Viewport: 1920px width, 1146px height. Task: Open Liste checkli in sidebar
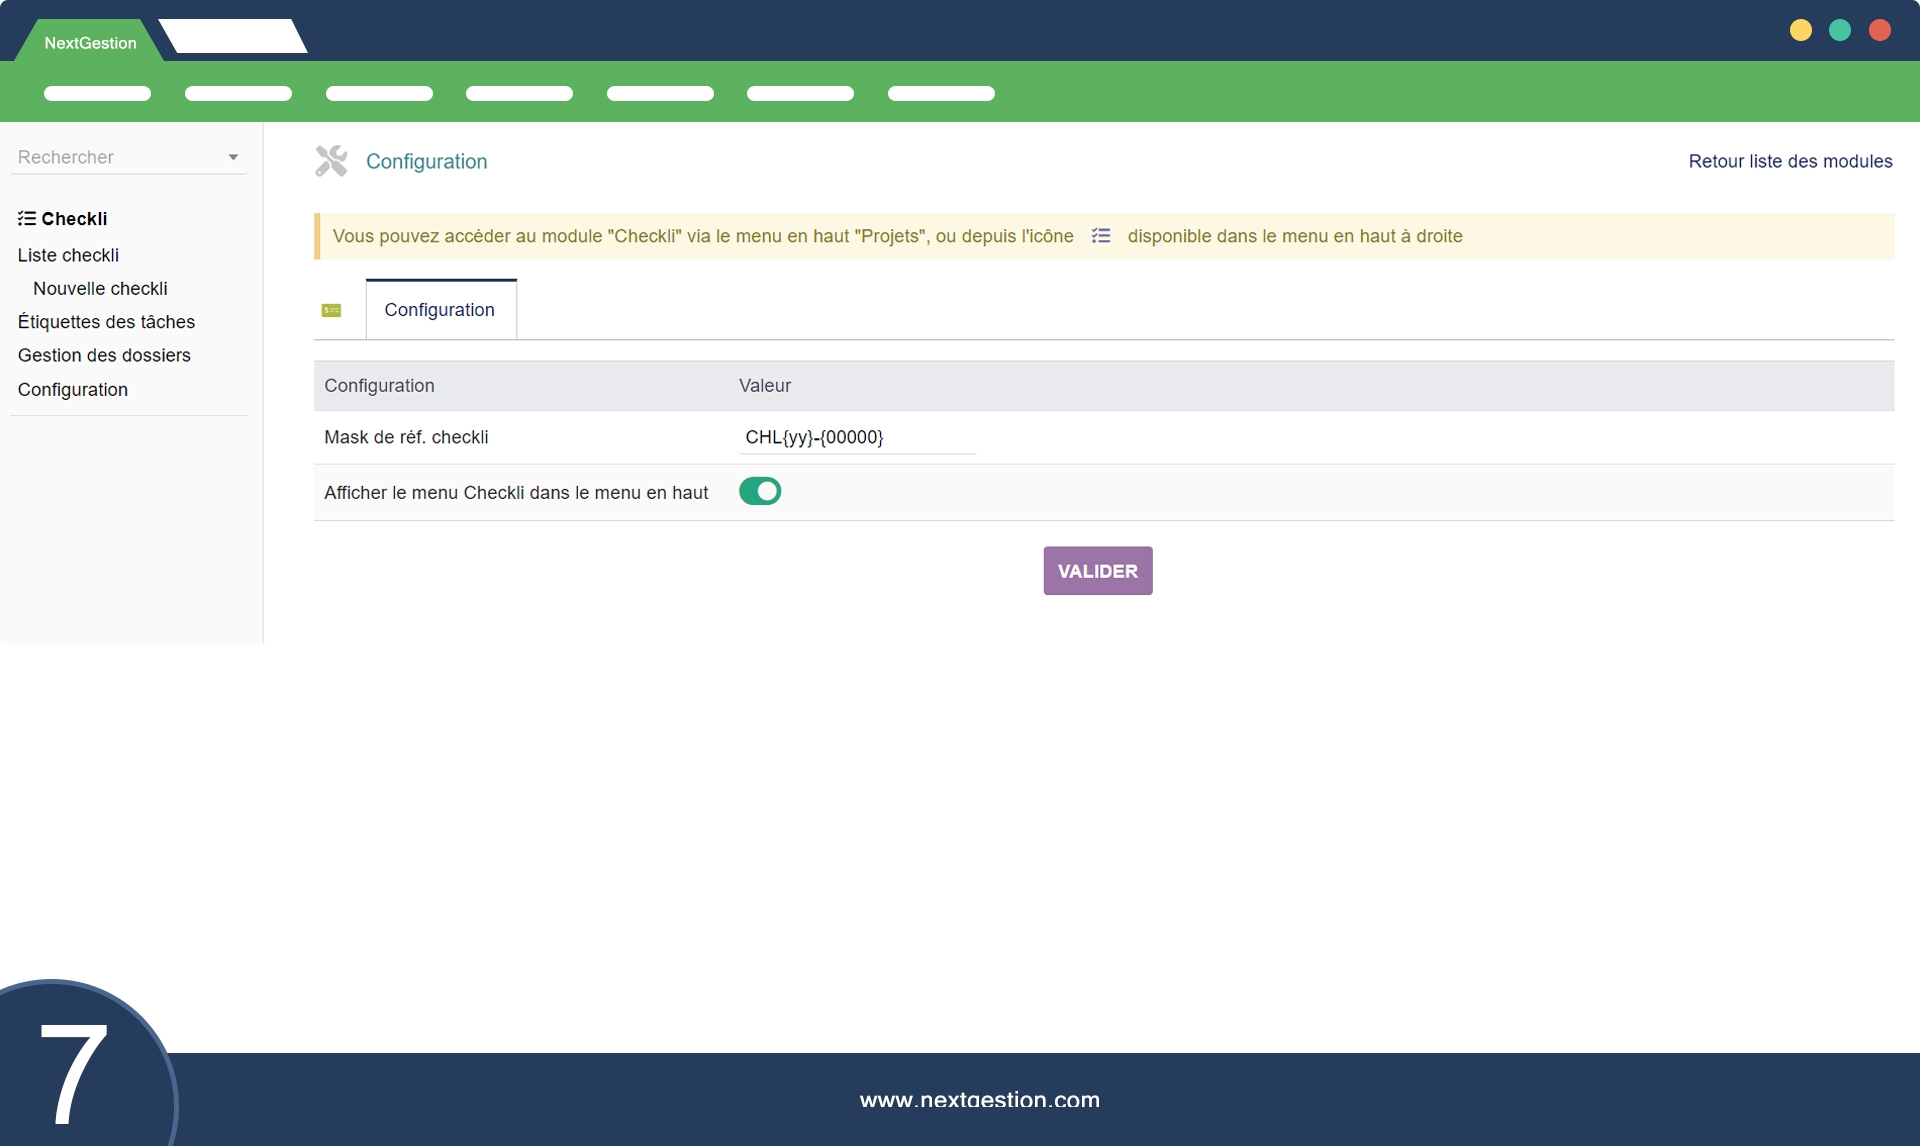(68, 255)
